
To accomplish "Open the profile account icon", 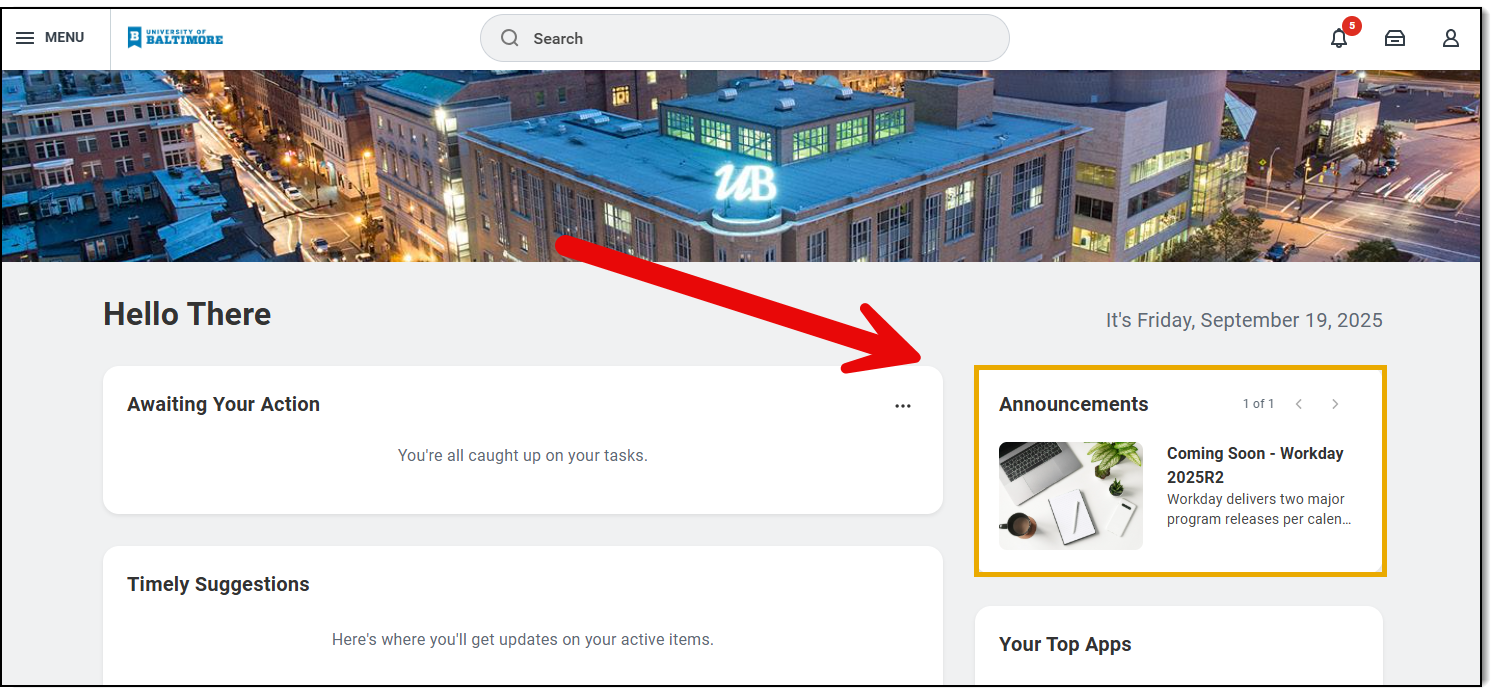I will click(x=1450, y=39).
